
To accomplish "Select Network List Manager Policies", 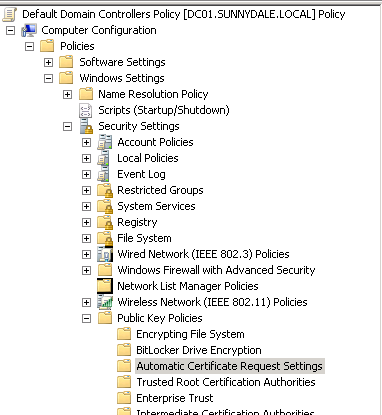I will pos(188,286).
